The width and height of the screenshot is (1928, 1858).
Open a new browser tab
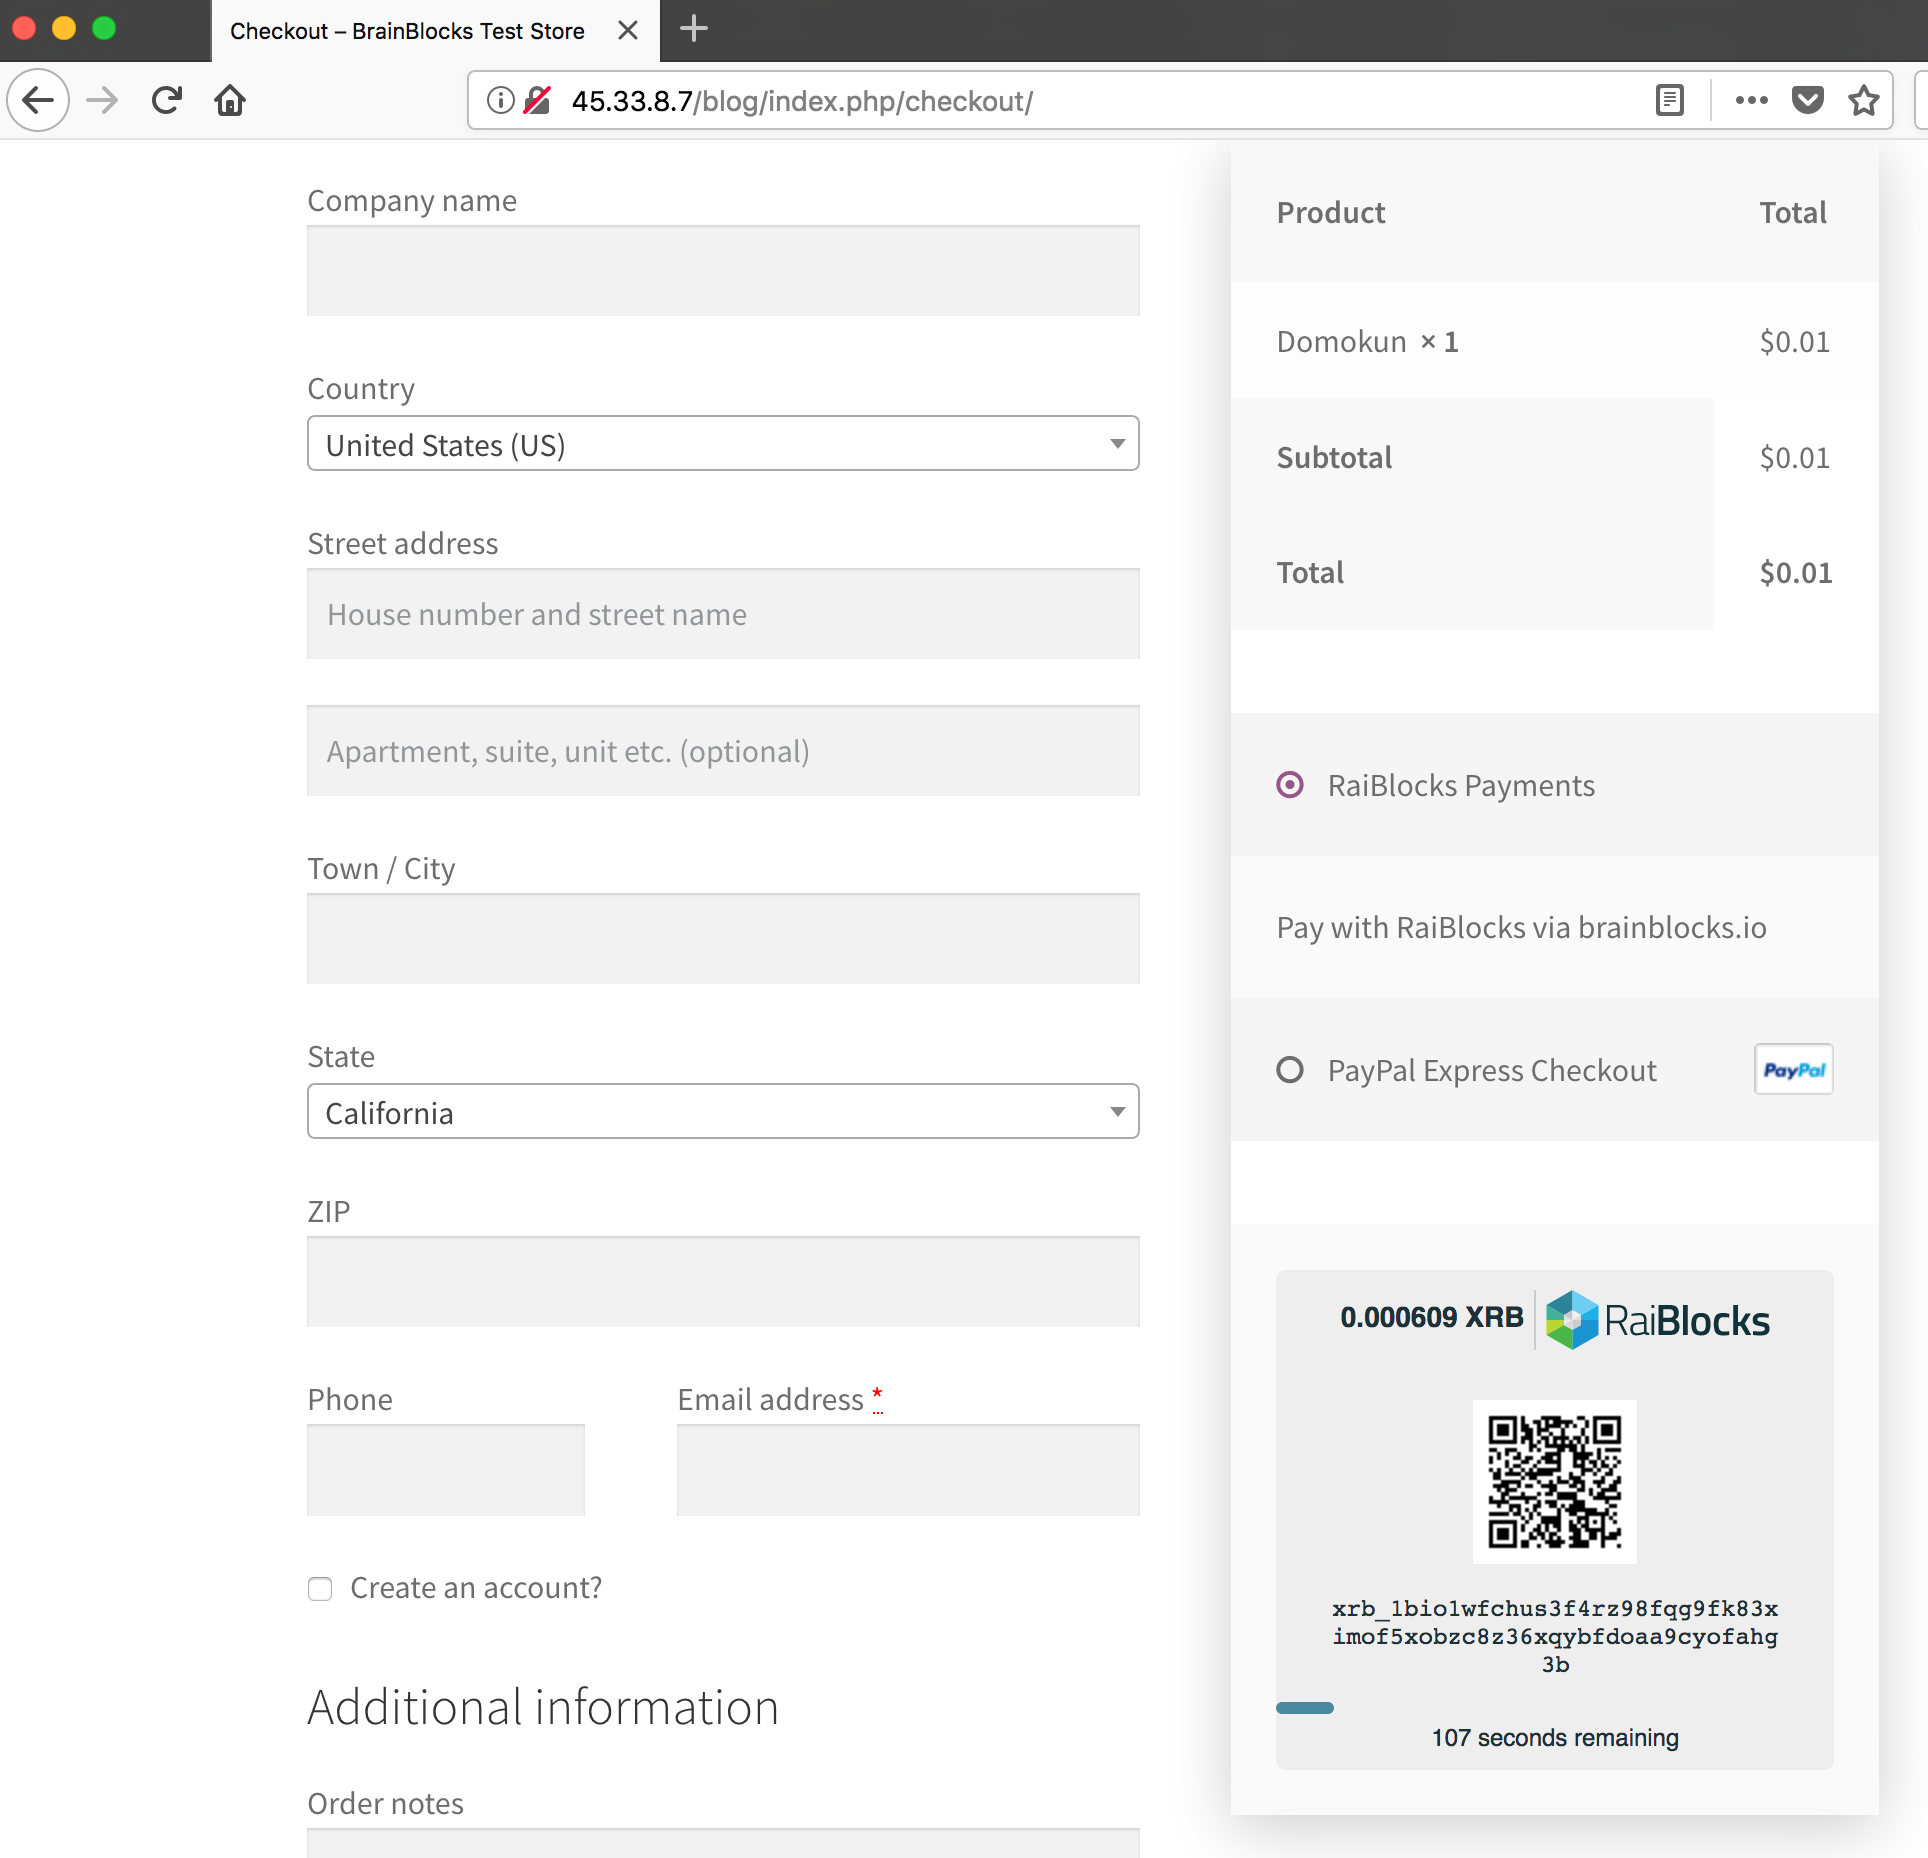(693, 29)
